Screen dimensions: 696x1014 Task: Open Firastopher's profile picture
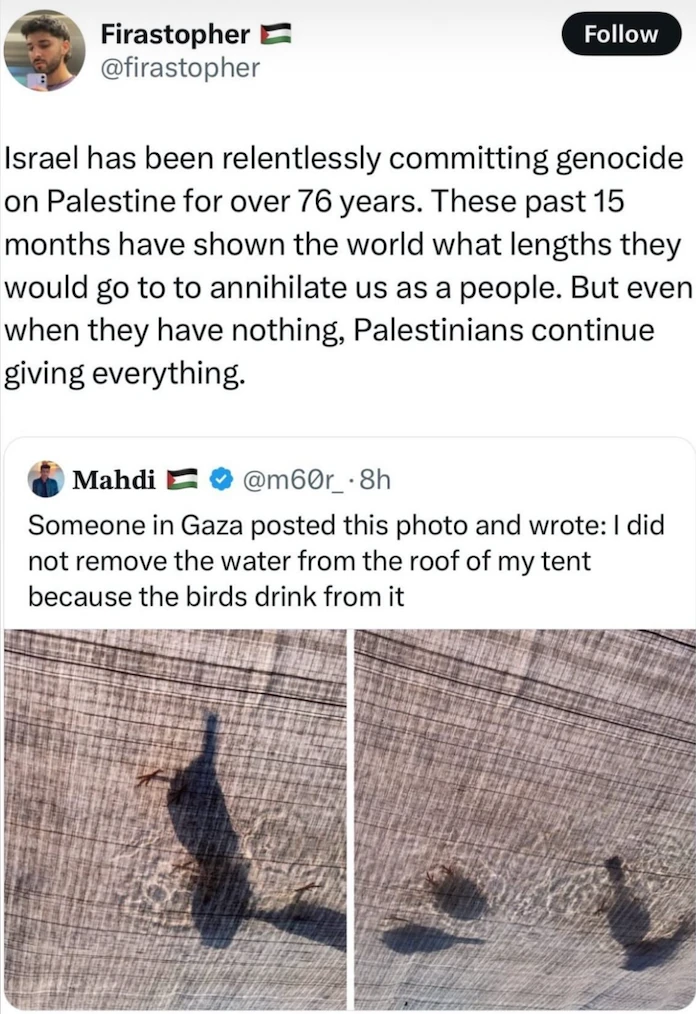click(x=44, y=50)
